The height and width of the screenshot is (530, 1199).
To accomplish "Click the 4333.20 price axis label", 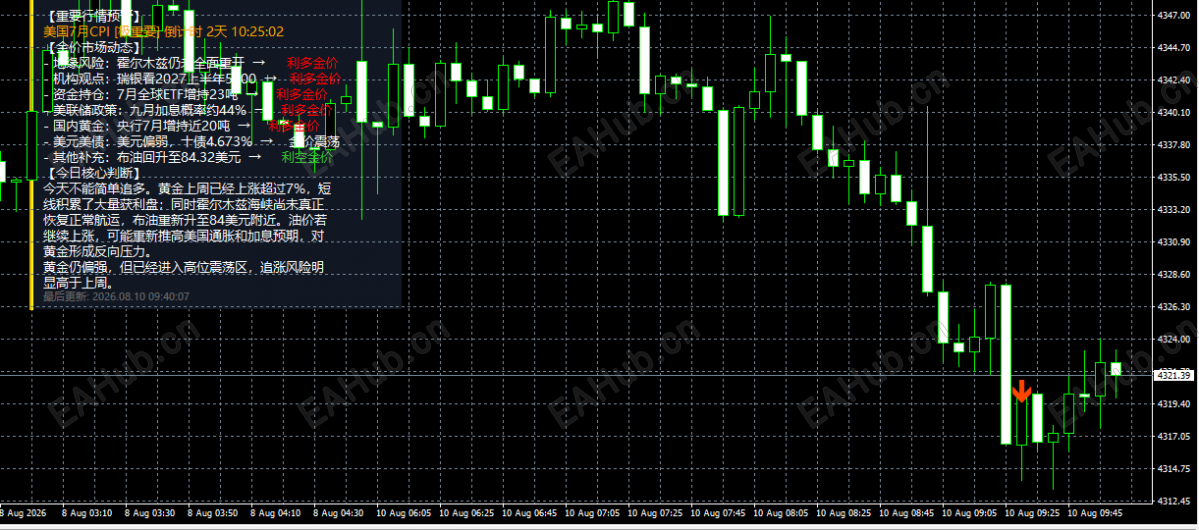I will 1175,210.
